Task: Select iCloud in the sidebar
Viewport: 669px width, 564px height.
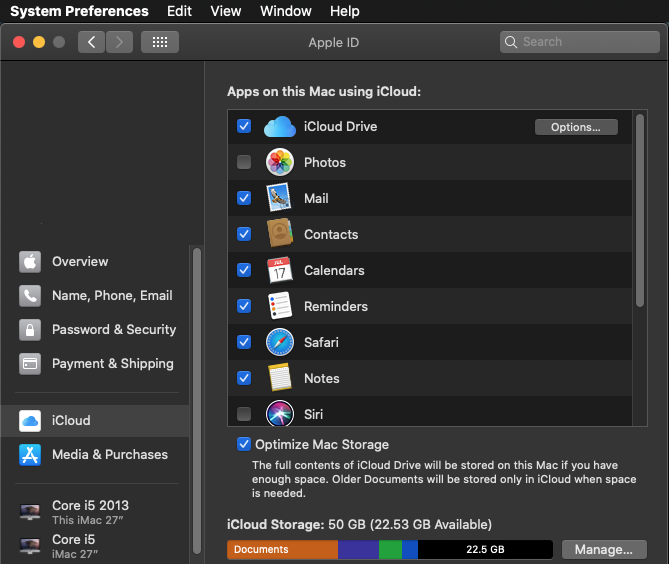Action: 95,421
